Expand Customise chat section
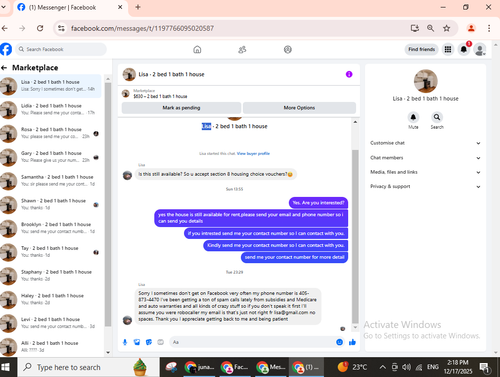 point(425,143)
